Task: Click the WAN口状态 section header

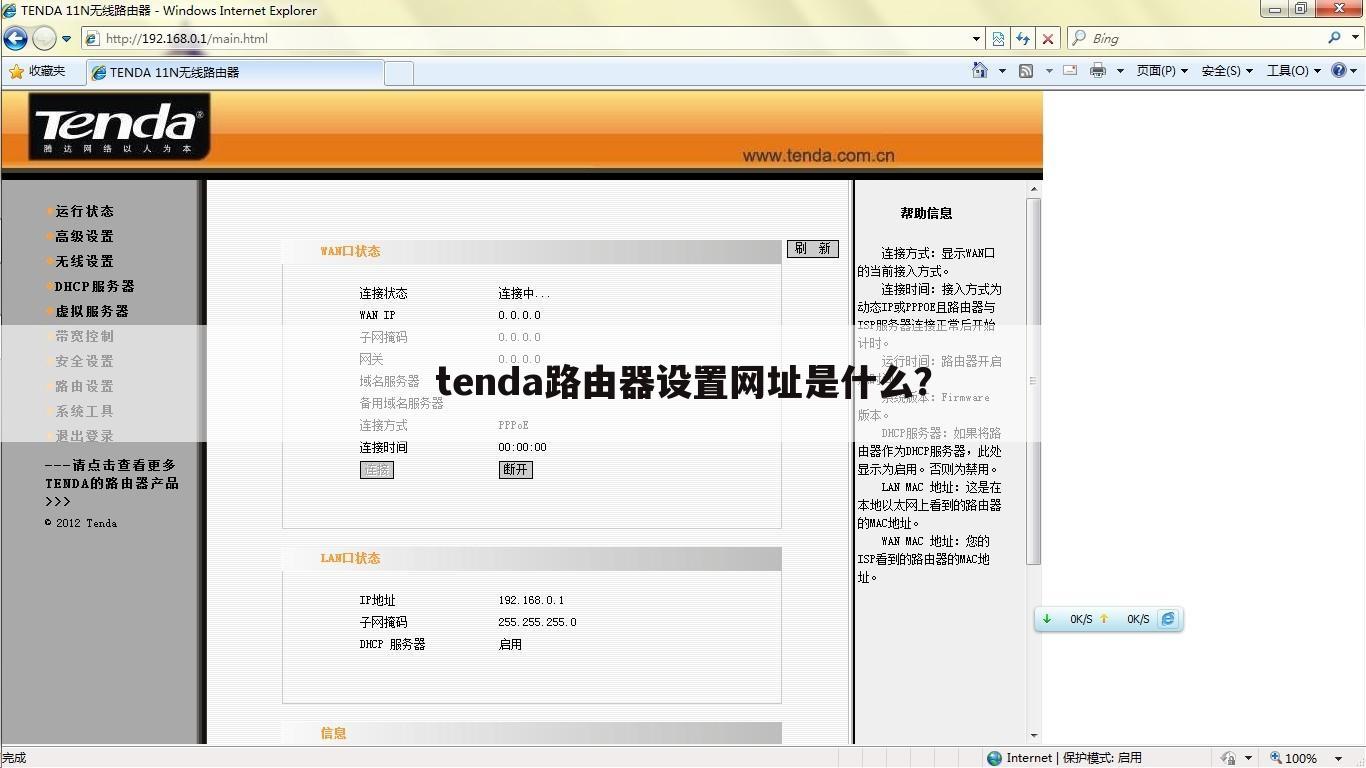Action: [x=350, y=251]
